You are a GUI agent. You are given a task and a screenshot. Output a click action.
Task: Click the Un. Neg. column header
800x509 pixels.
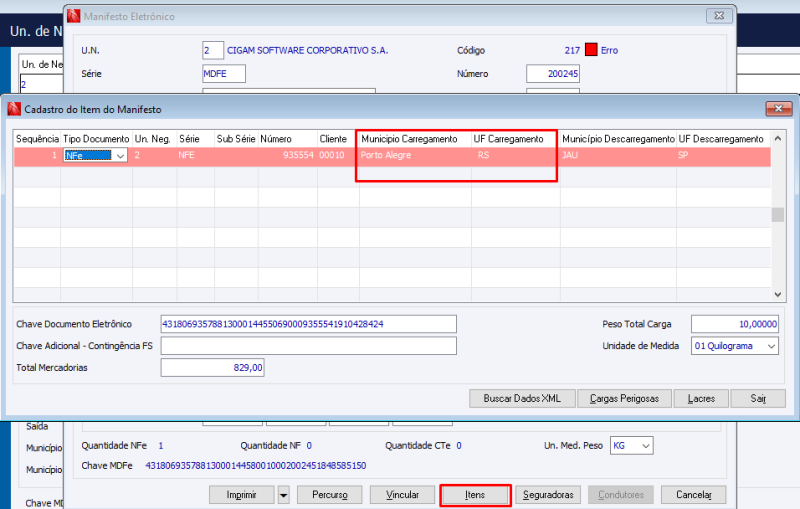(x=155, y=139)
